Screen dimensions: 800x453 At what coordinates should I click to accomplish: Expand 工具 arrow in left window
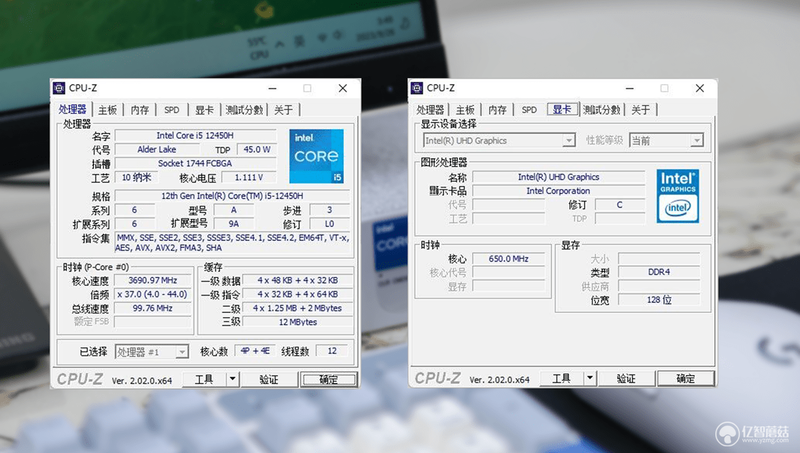point(233,379)
